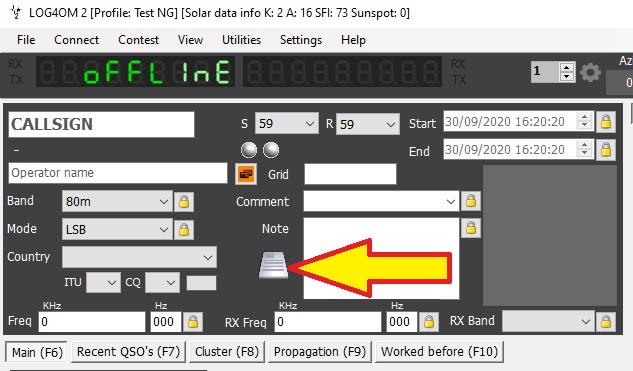The height and width of the screenshot is (371, 633).
Task: Open the Help menu
Action: click(x=353, y=40)
